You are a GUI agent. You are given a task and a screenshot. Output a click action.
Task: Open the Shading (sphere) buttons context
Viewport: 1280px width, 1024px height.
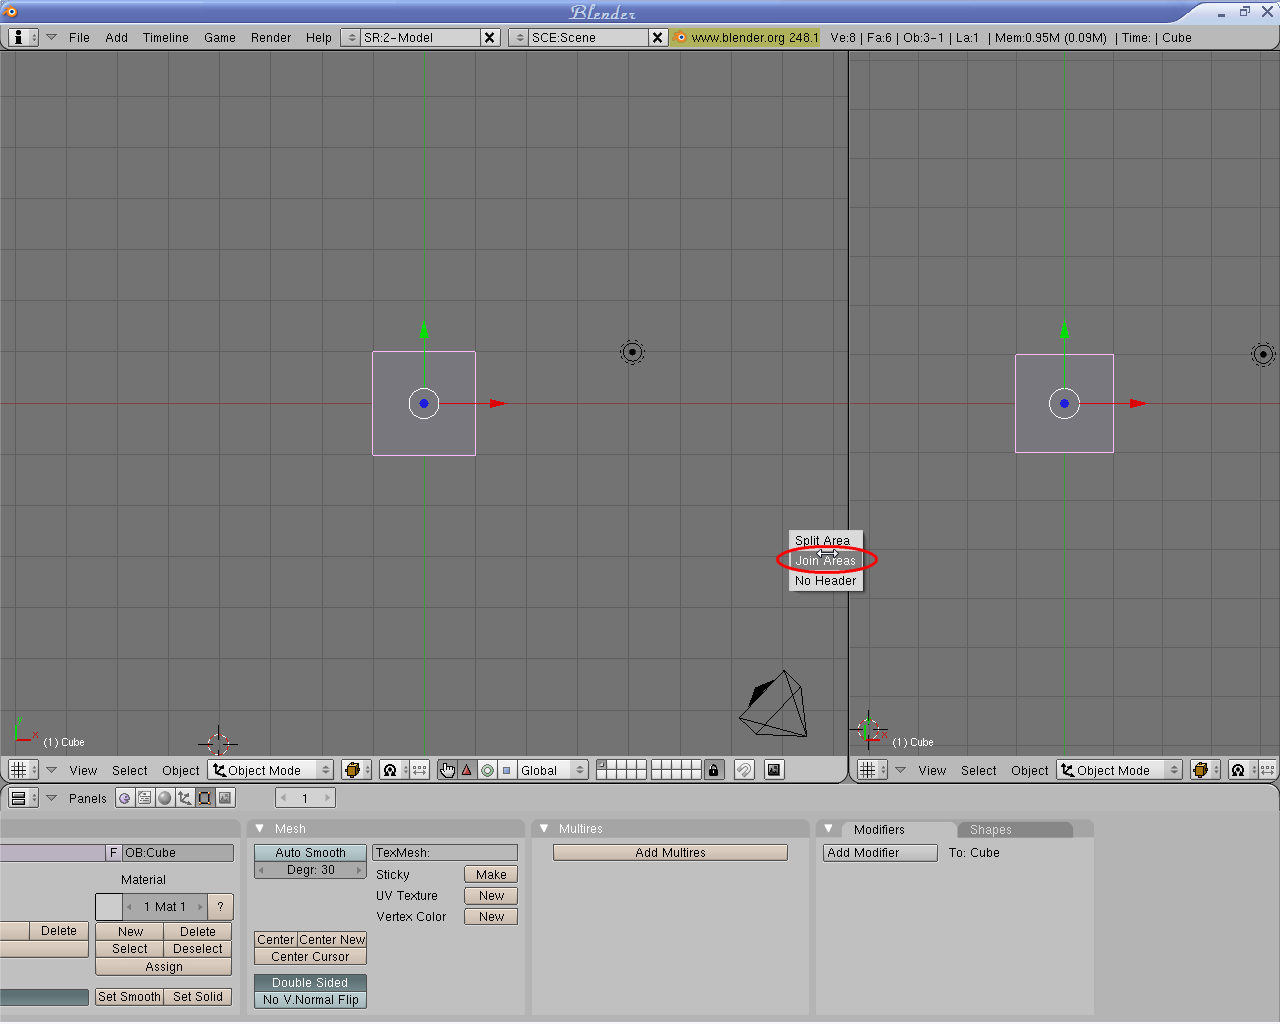coord(165,798)
